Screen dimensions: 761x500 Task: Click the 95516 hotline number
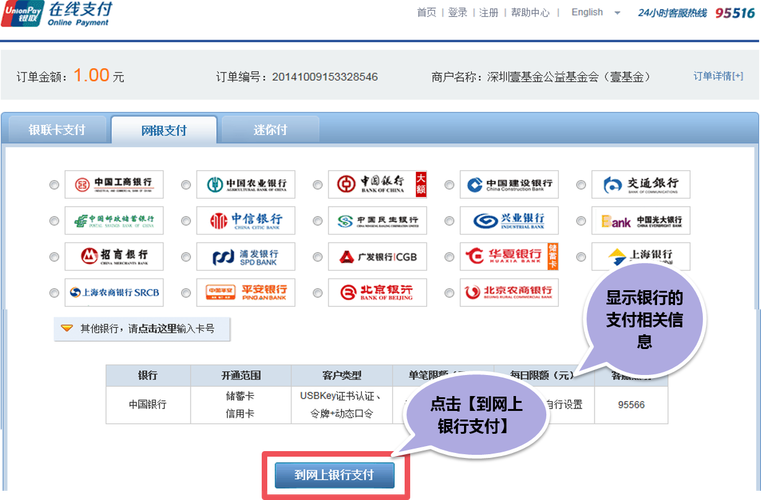click(x=735, y=13)
